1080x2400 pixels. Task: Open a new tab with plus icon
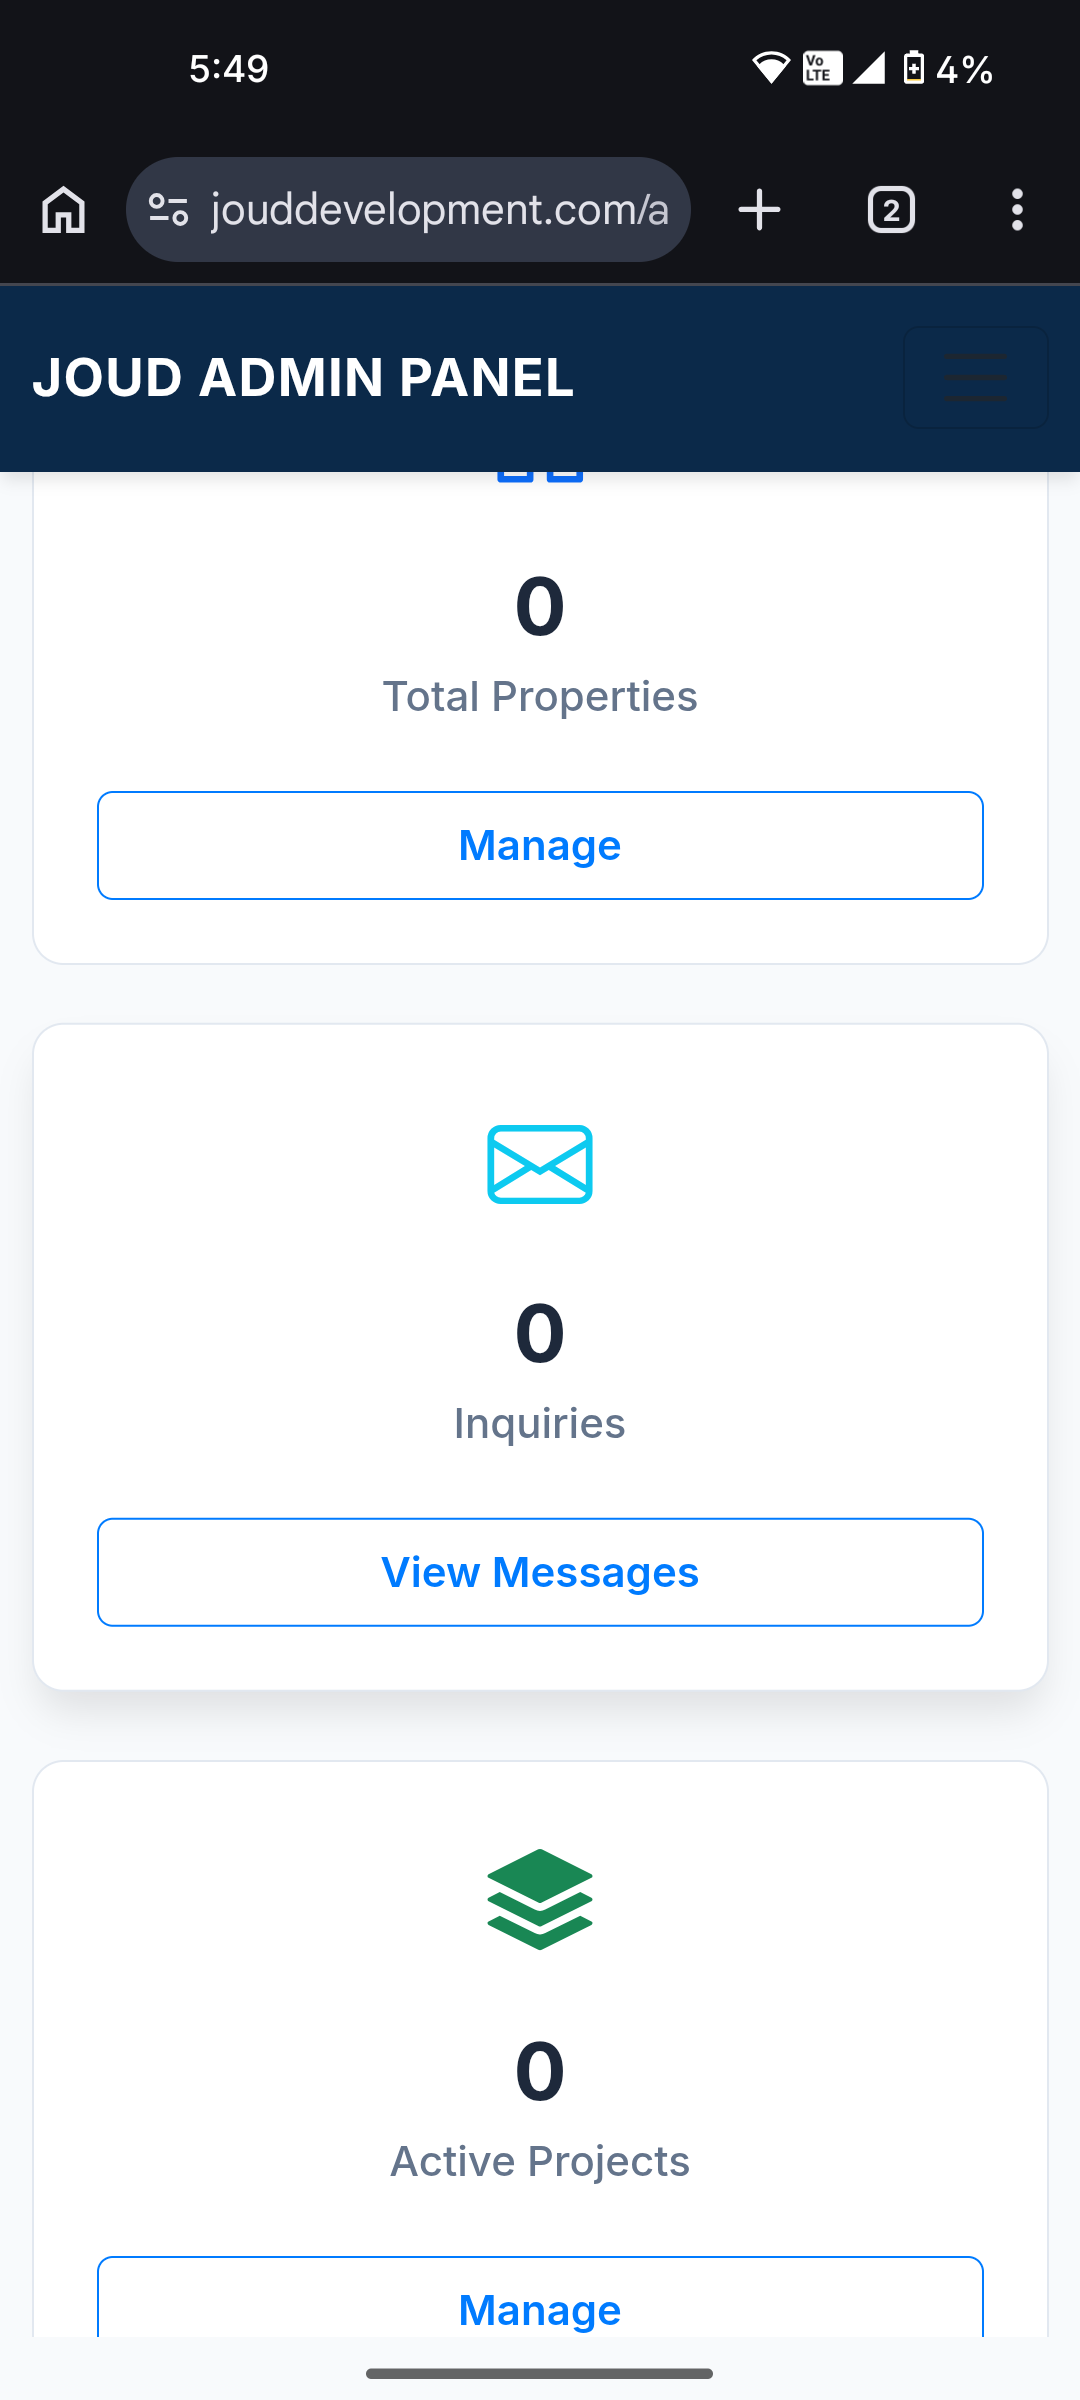click(759, 210)
